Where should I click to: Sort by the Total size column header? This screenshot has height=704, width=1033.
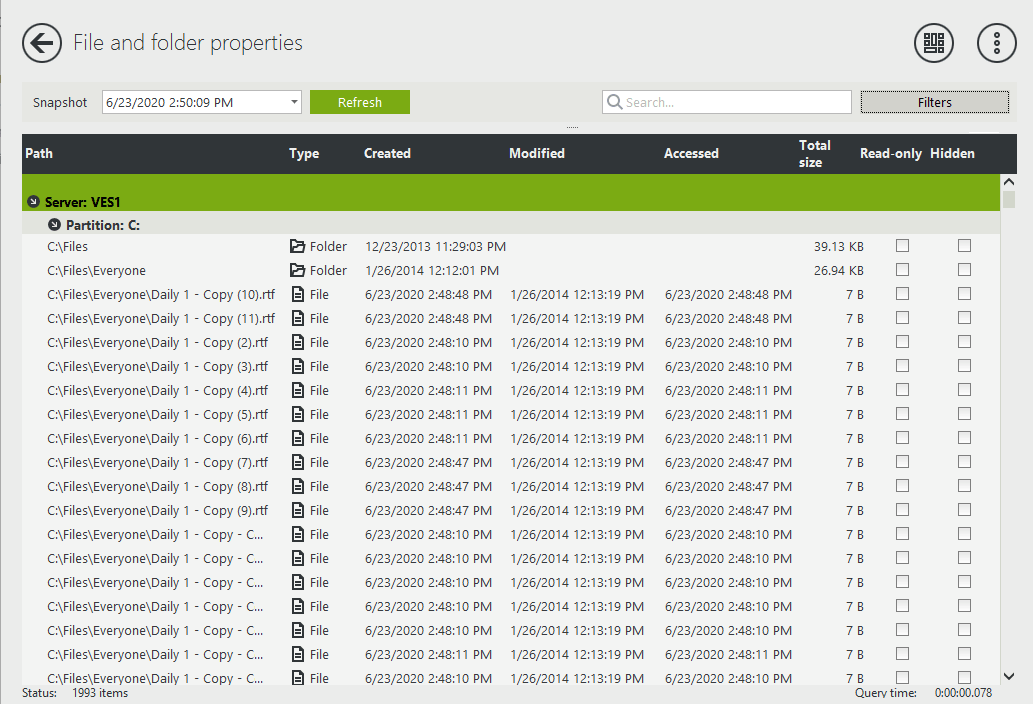pos(814,154)
